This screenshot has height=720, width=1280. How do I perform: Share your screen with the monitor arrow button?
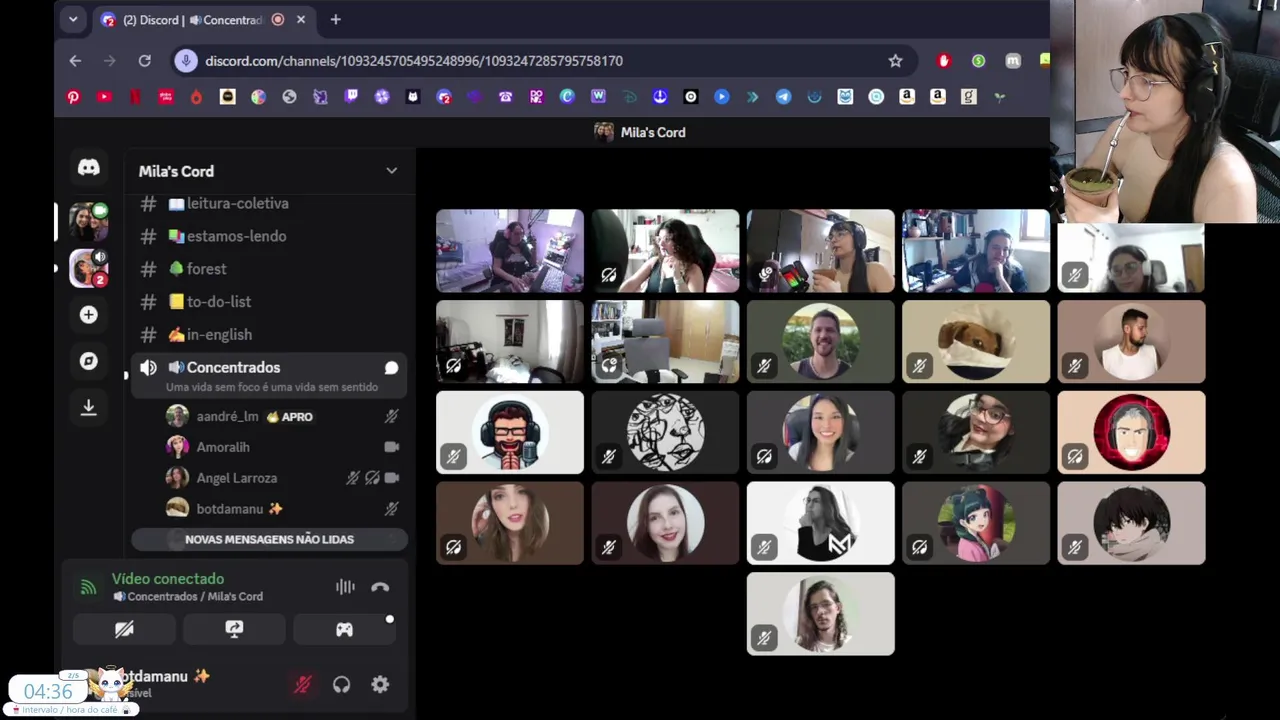234,629
